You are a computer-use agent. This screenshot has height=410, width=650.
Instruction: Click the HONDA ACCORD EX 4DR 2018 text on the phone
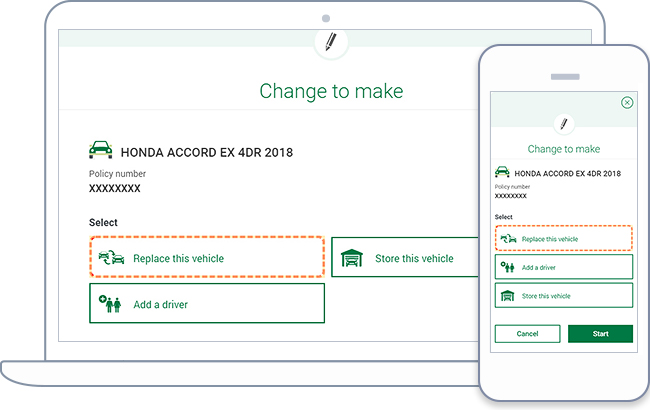pyautogui.click(x=568, y=174)
